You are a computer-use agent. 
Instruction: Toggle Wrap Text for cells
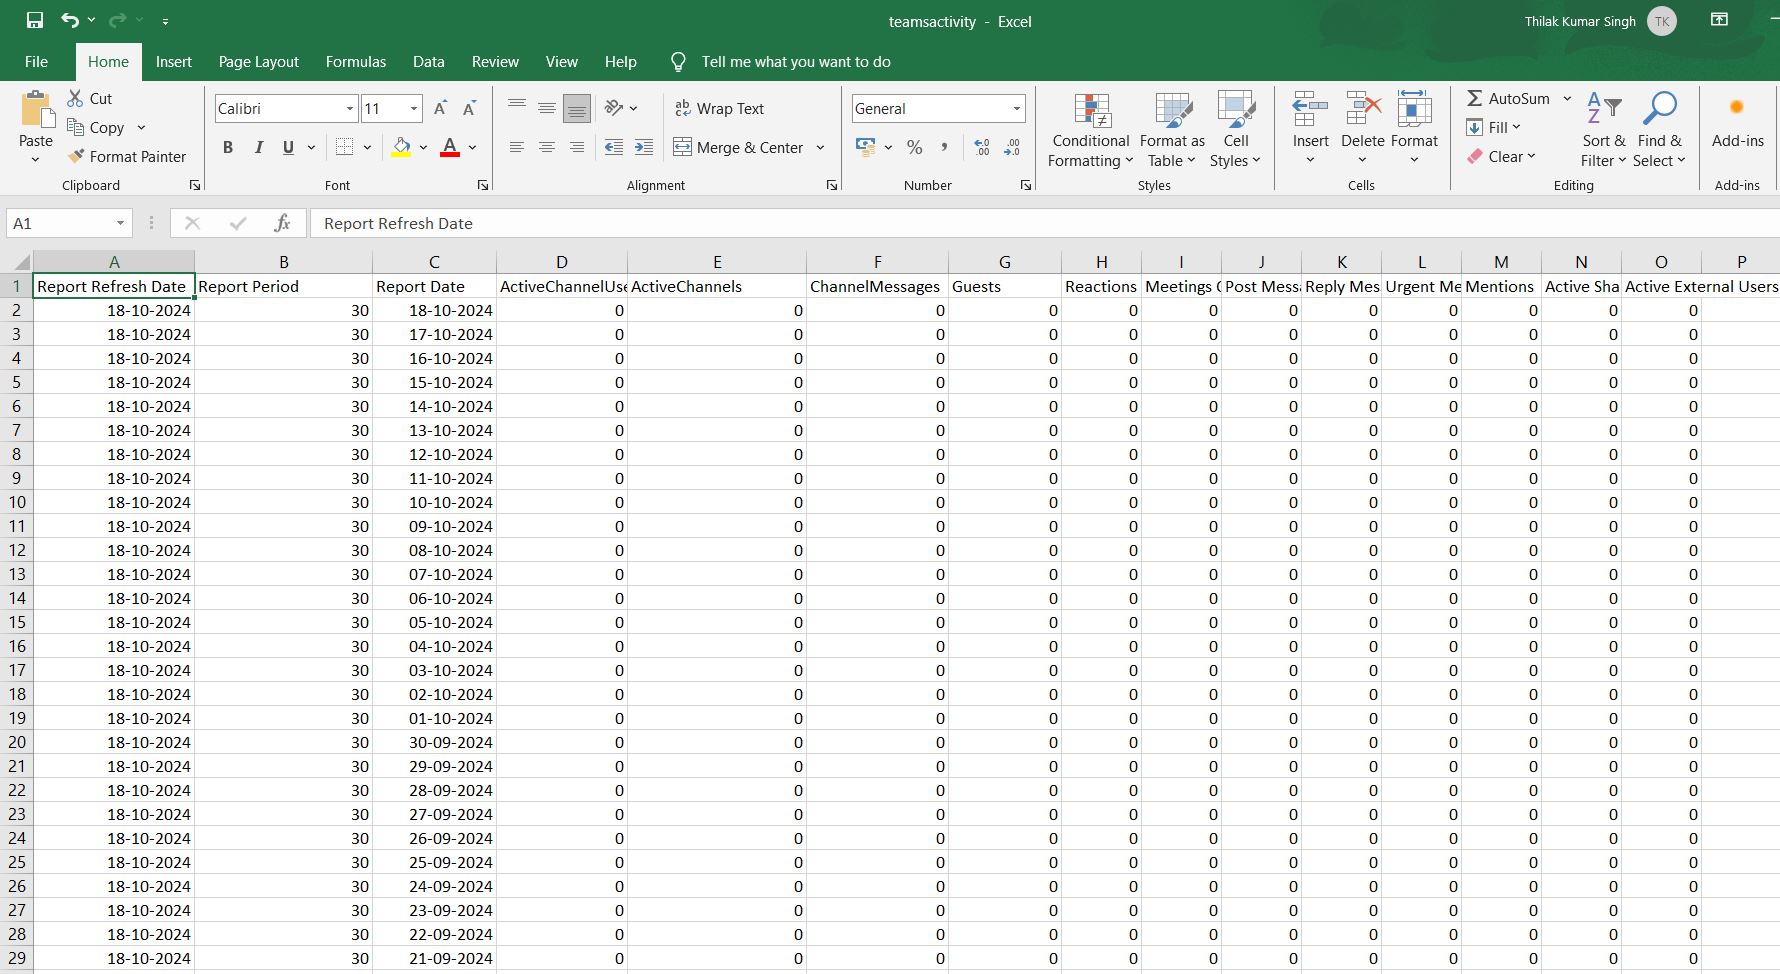(x=720, y=108)
